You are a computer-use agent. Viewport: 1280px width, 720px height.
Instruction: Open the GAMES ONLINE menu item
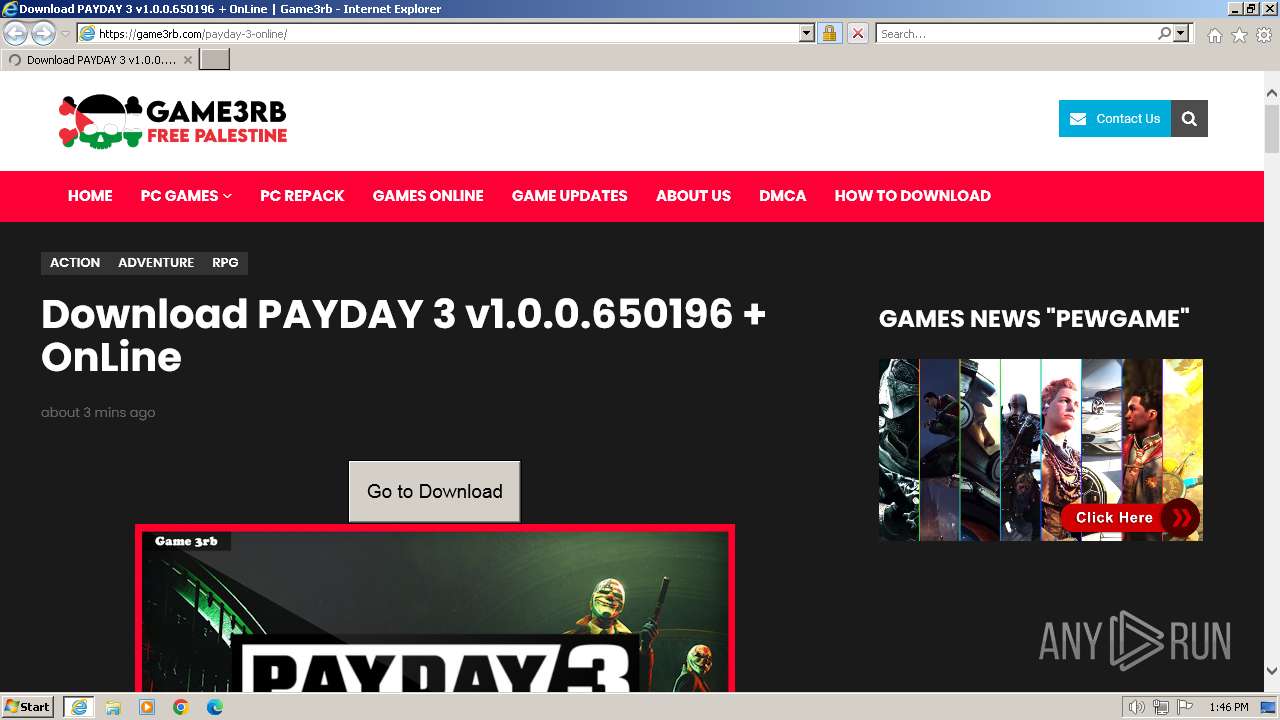coord(428,196)
